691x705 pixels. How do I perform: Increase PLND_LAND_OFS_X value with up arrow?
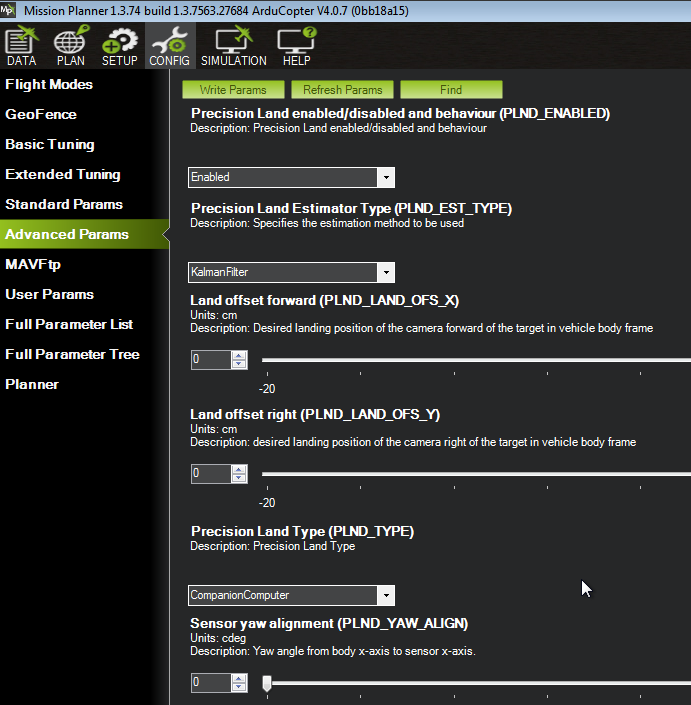239,355
